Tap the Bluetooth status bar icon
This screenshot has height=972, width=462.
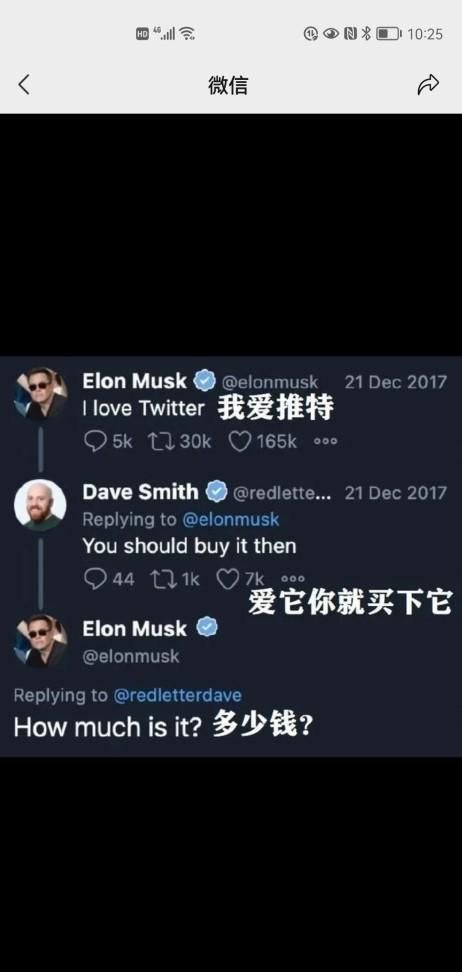click(366, 33)
